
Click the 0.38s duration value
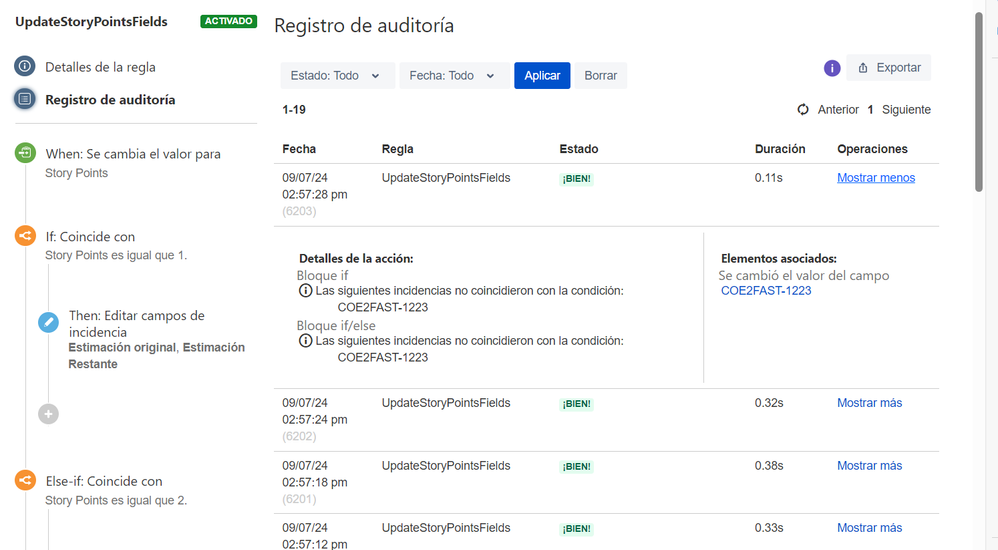click(x=769, y=466)
